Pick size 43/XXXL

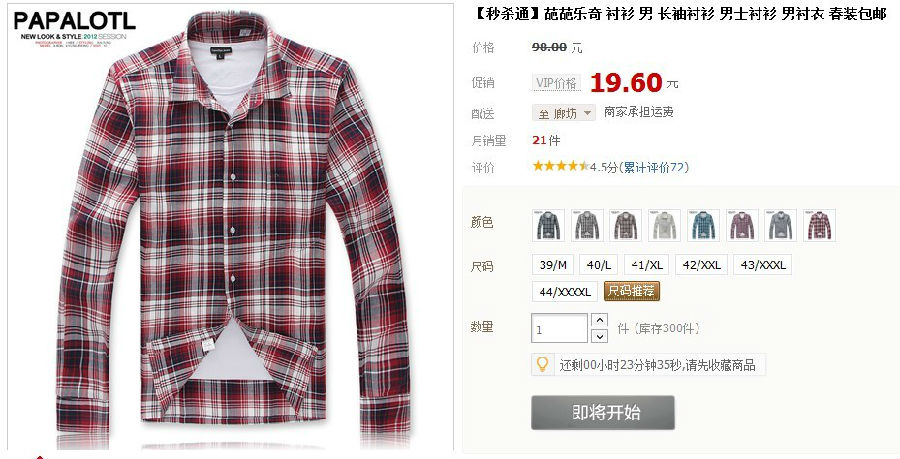(x=762, y=264)
